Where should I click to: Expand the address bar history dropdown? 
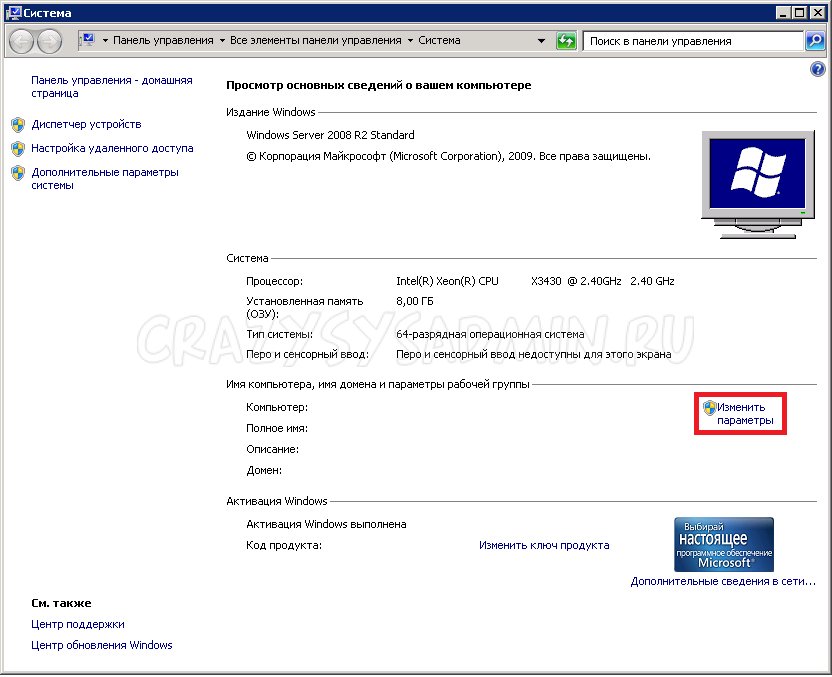click(542, 41)
